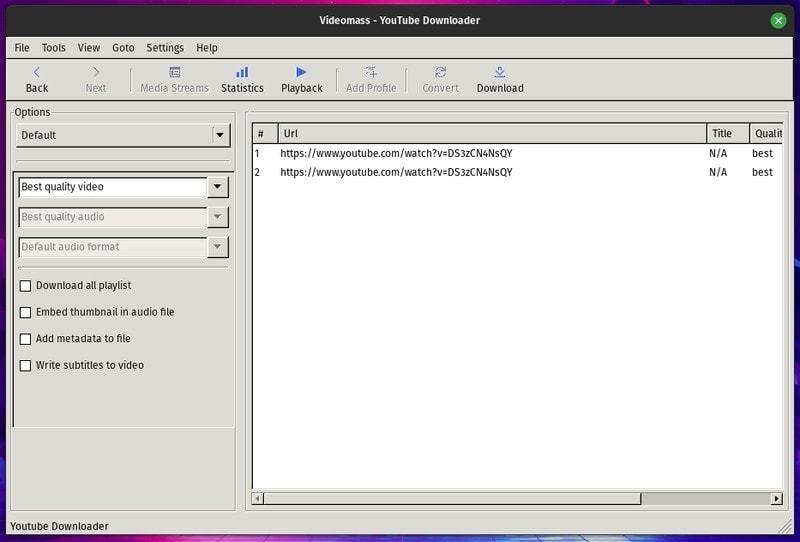Viewport: 800px width, 542px height.
Task: Click the Media Streams toolbar icon
Action: pyautogui.click(x=174, y=73)
